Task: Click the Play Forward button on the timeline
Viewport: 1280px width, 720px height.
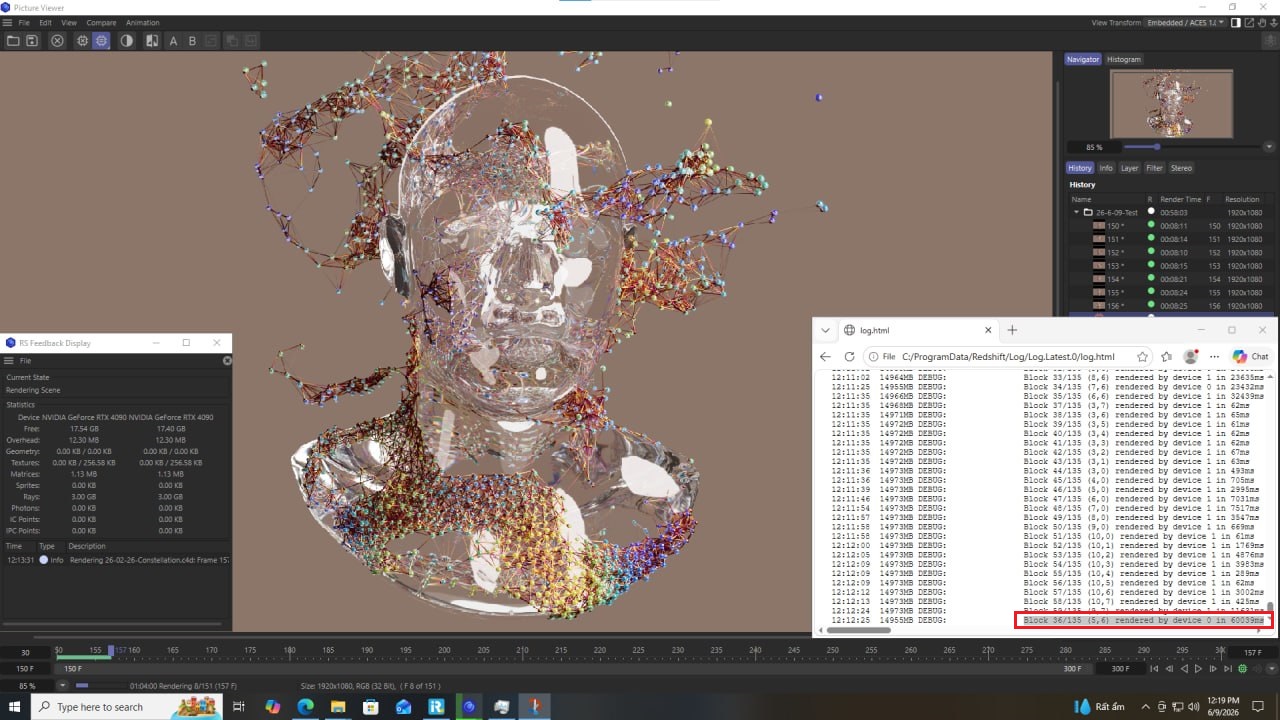Action: [x=1198, y=668]
